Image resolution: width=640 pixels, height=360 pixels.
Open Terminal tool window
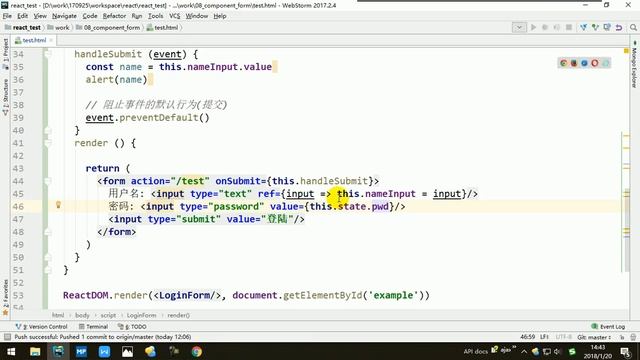click(x=93, y=327)
